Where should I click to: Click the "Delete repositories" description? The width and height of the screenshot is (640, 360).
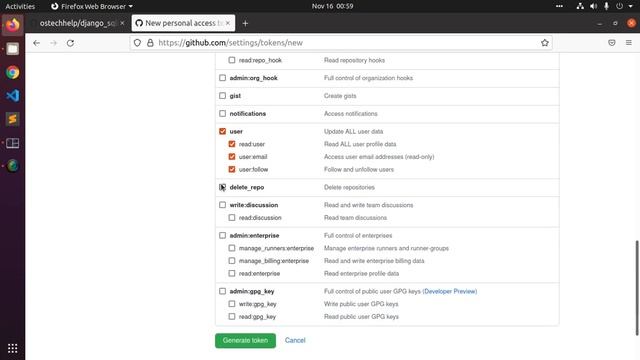click(349, 187)
